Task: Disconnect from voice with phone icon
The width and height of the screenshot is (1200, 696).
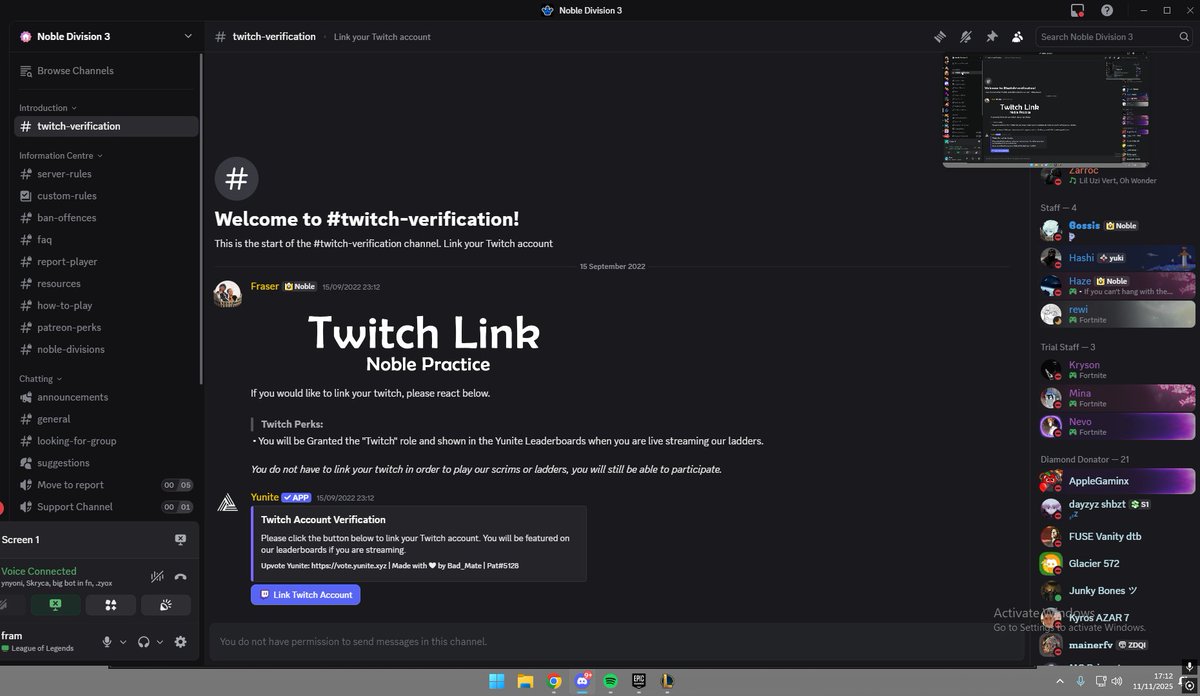Action: click(180, 576)
